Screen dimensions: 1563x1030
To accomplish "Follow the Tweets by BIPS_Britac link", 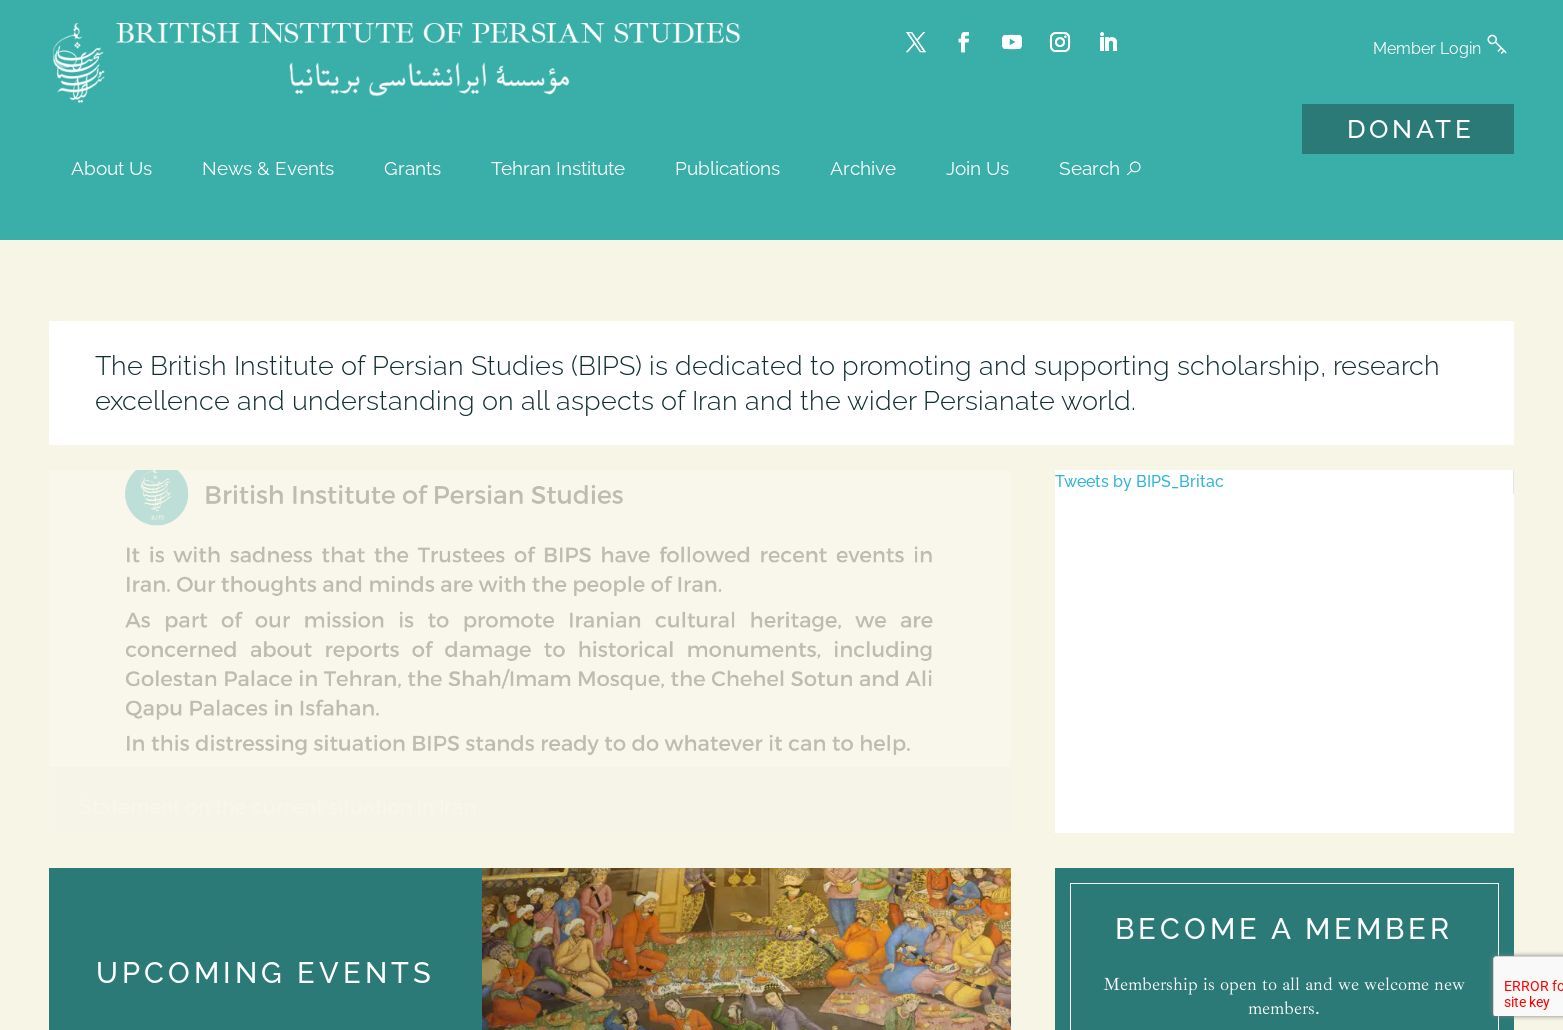I will (x=1138, y=481).
